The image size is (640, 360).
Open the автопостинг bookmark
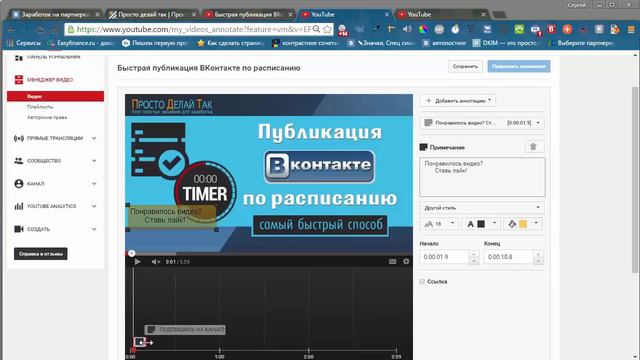445,43
